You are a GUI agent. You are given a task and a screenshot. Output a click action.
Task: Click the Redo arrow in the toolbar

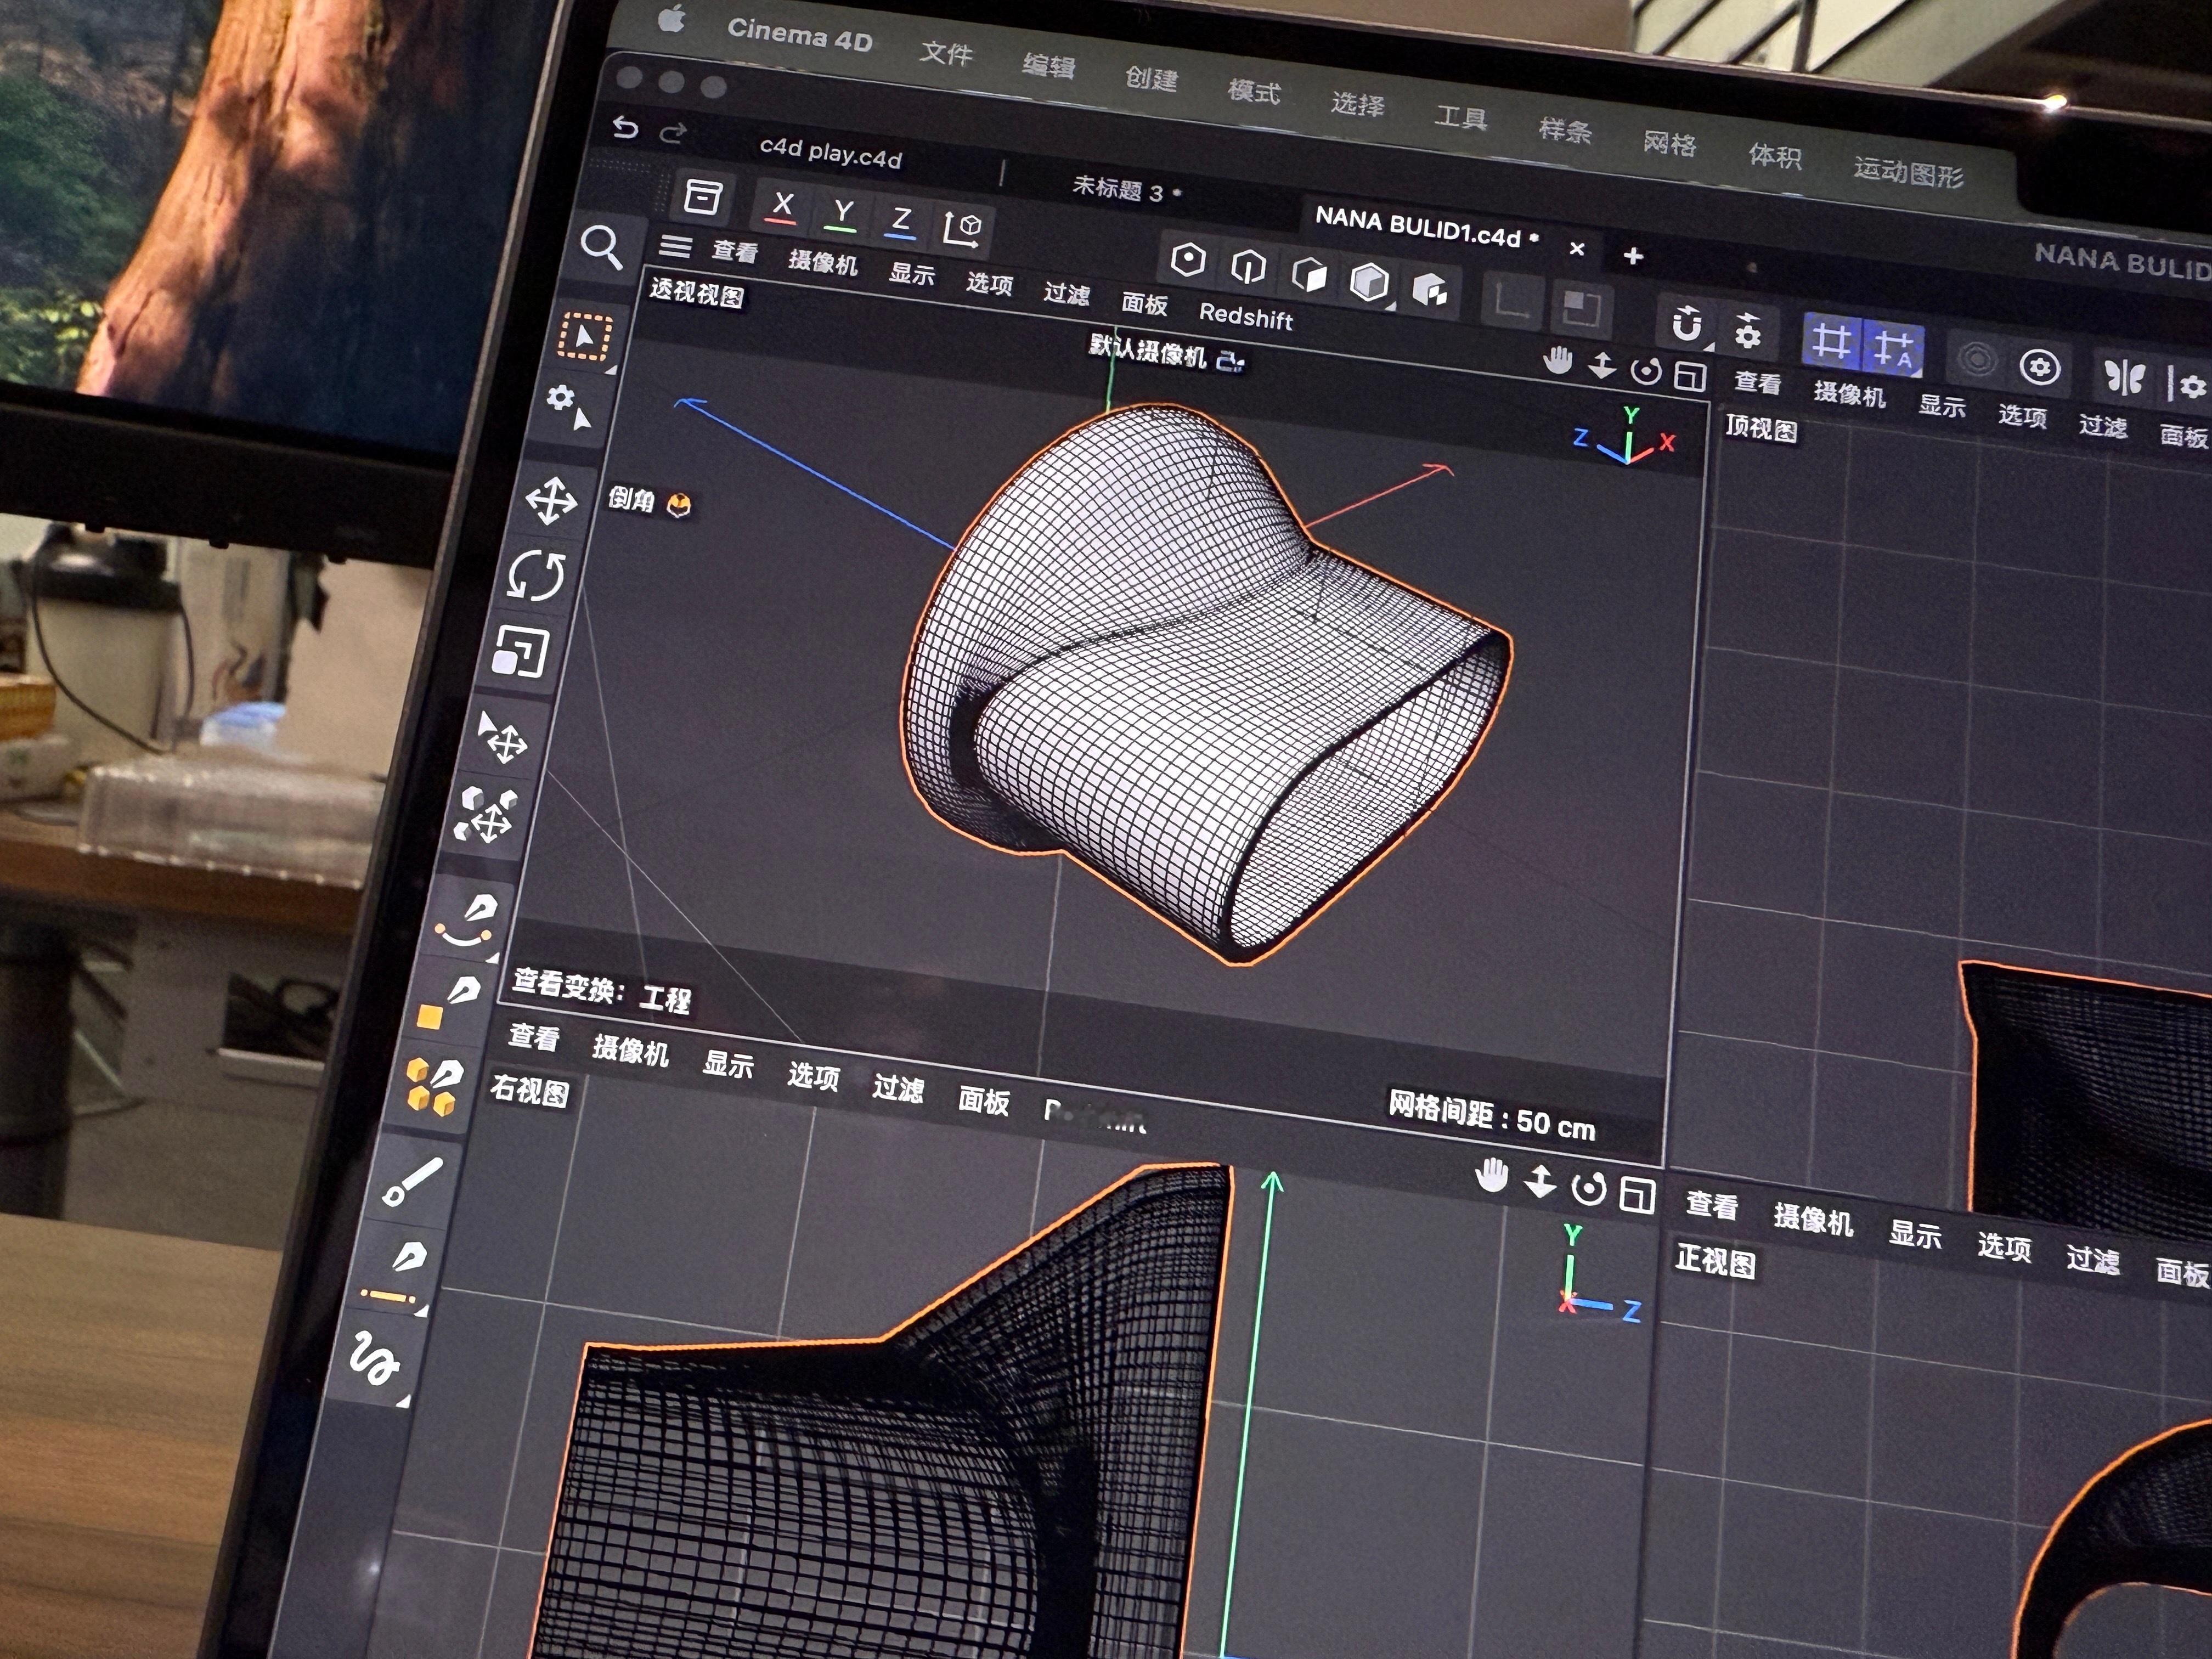tap(674, 132)
